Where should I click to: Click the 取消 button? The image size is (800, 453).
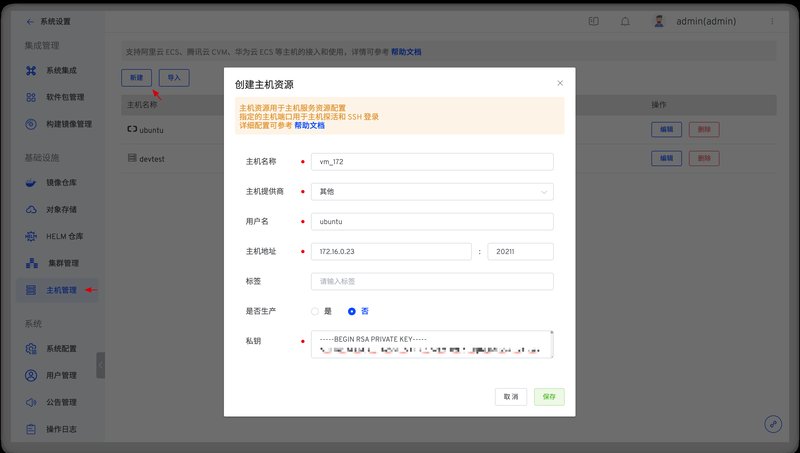pyautogui.click(x=510, y=396)
